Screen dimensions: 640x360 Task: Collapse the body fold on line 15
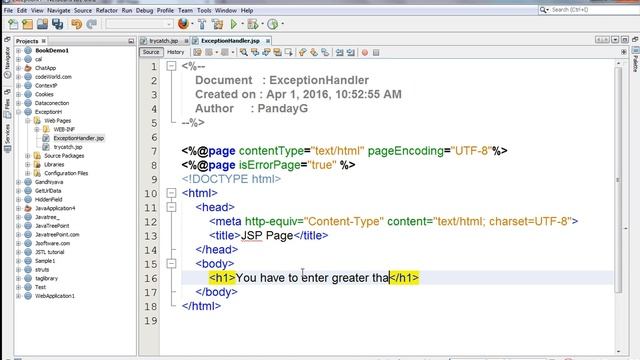coord(171,264)
